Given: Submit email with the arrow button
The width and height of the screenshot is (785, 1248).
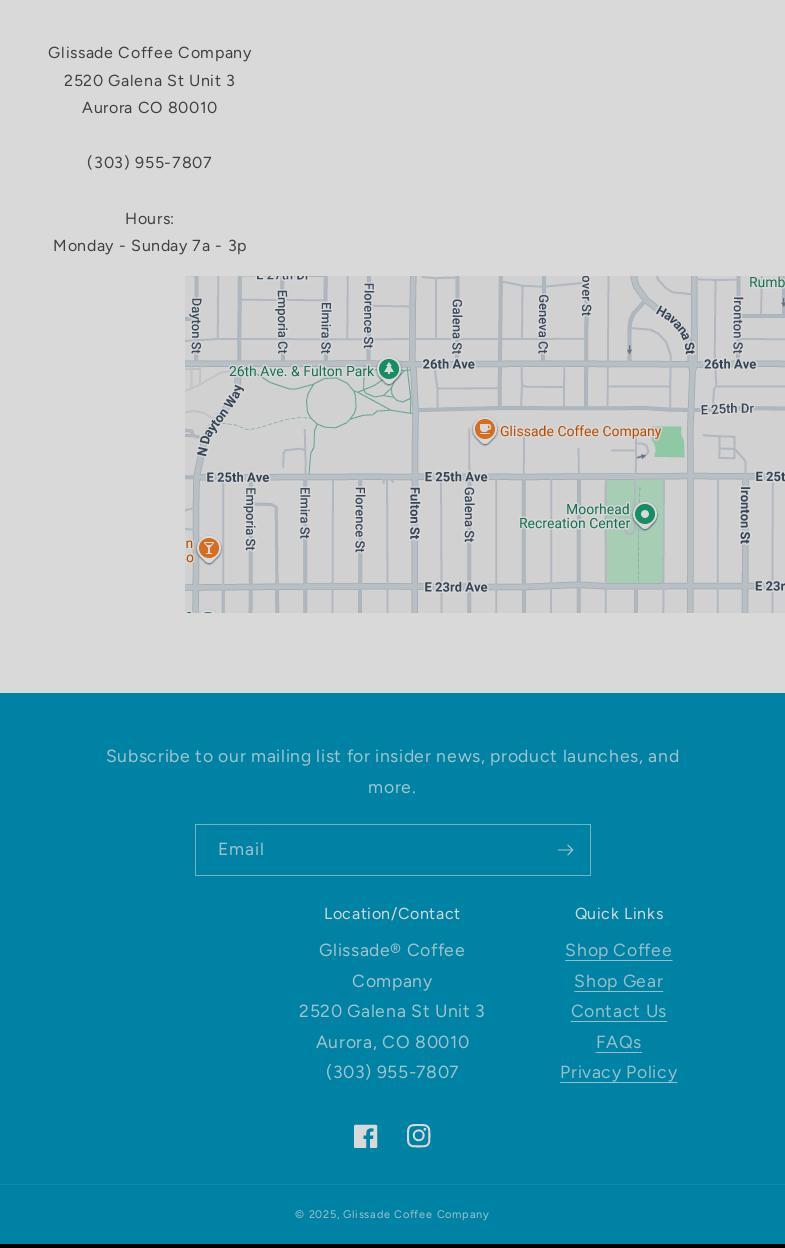Looking at the screenshot, I should click(x=565, y=850).
